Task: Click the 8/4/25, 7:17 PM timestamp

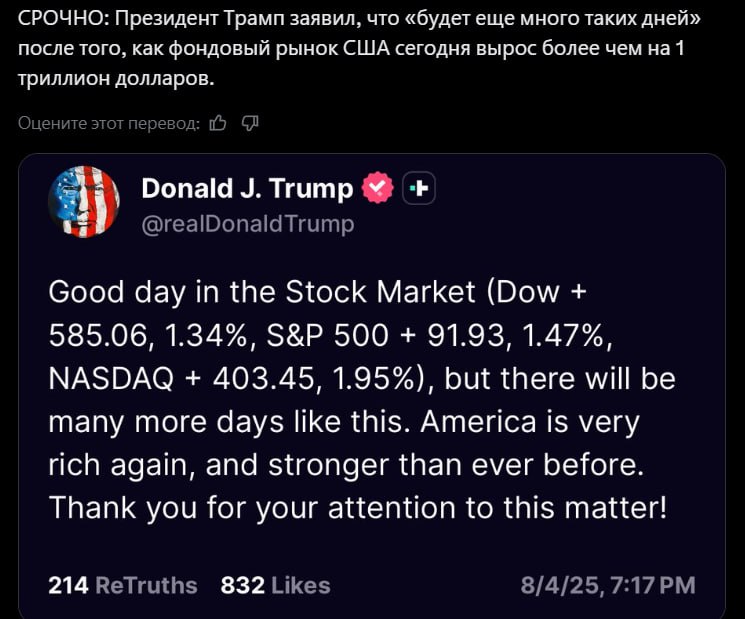Action: pos(608,585)
